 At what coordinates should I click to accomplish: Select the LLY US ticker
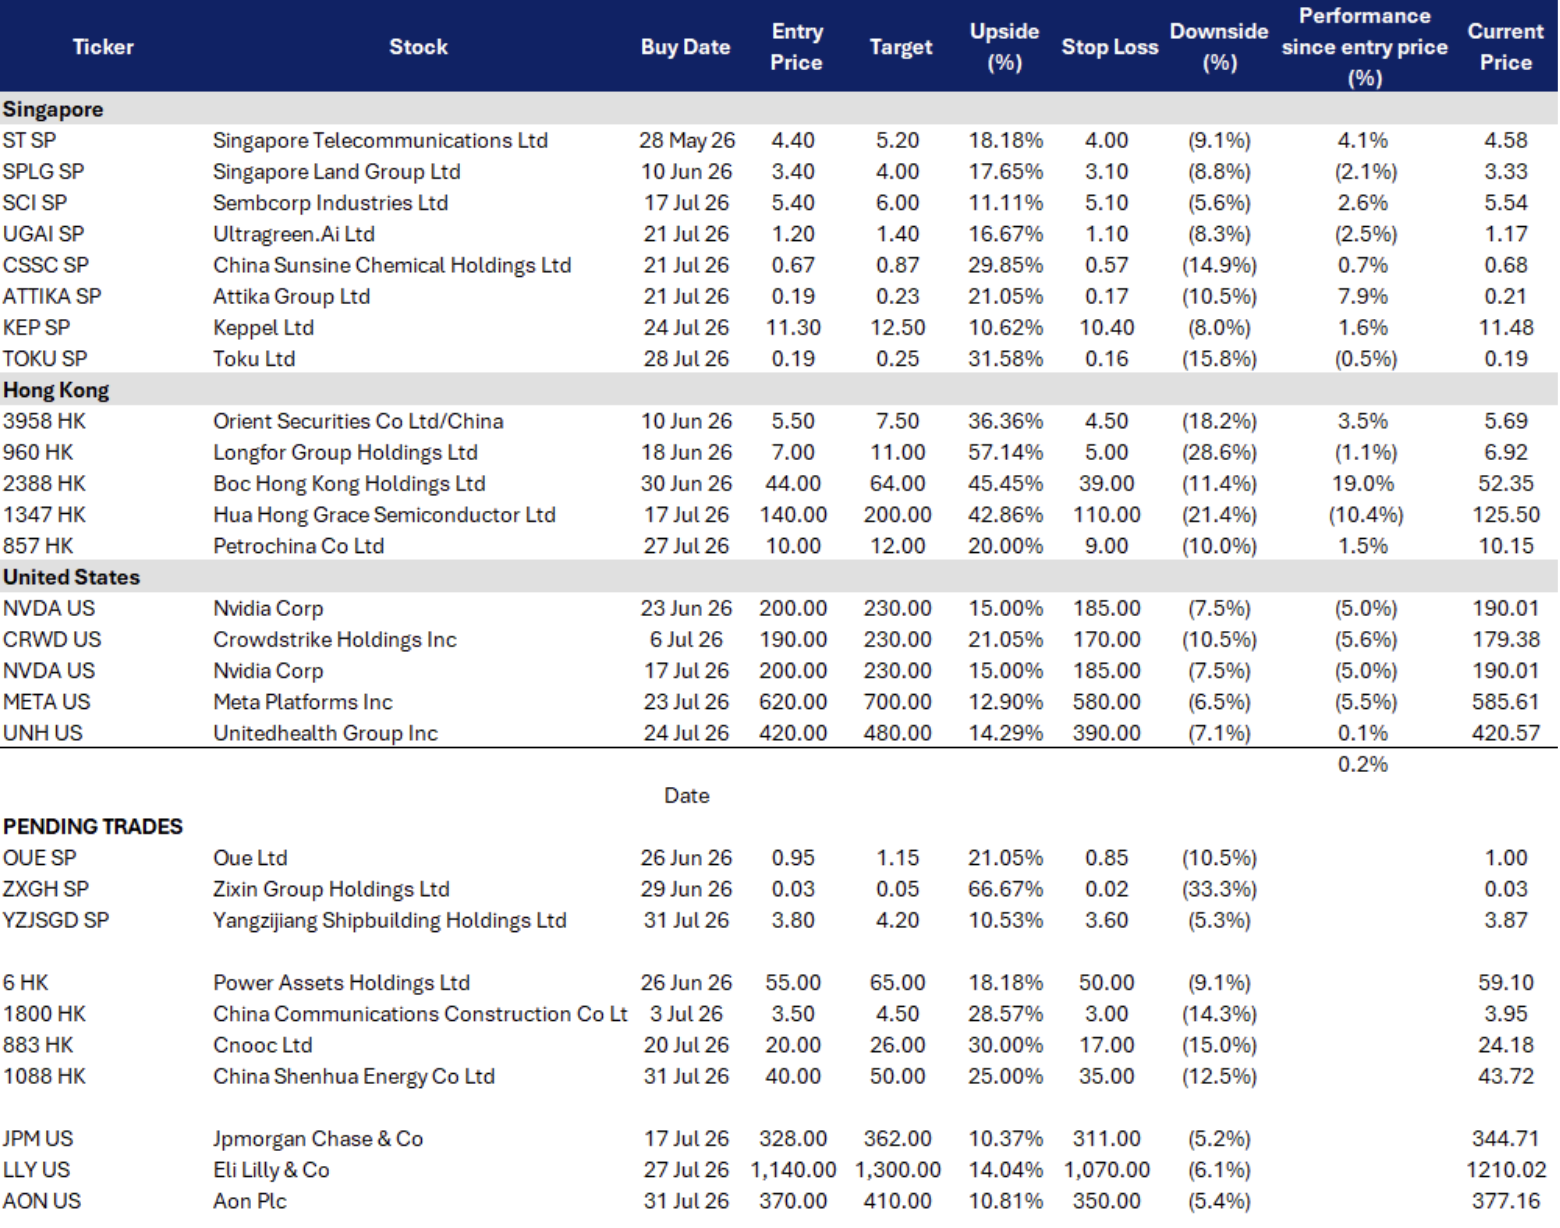point(37,1169)
